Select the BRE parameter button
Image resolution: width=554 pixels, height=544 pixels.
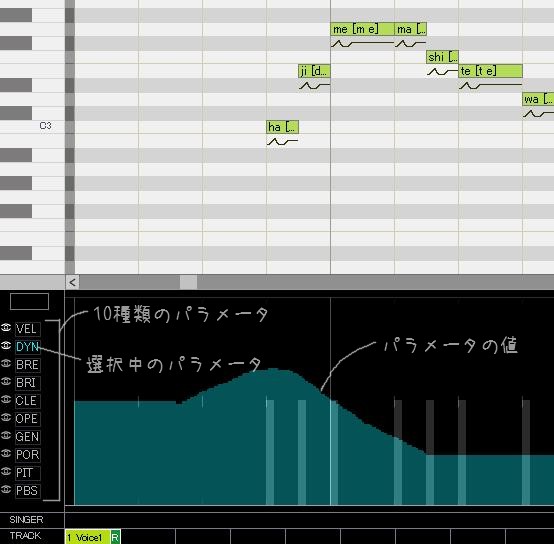28,365
